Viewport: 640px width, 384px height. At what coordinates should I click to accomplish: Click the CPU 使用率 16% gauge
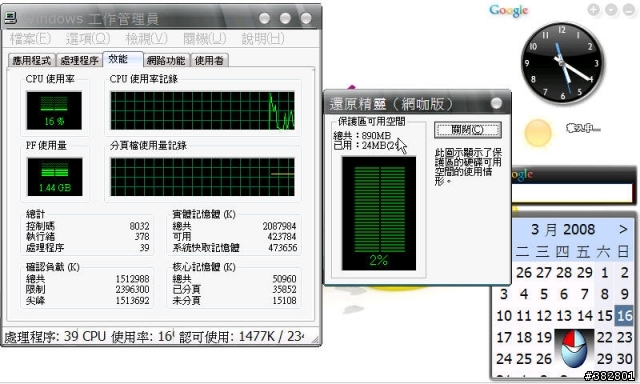click(54, 111)
